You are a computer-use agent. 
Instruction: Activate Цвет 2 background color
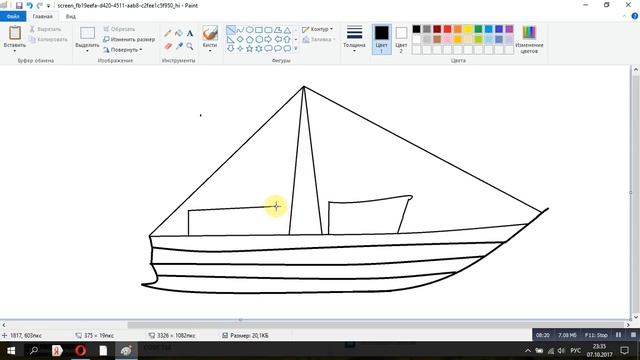coord(401,39)
